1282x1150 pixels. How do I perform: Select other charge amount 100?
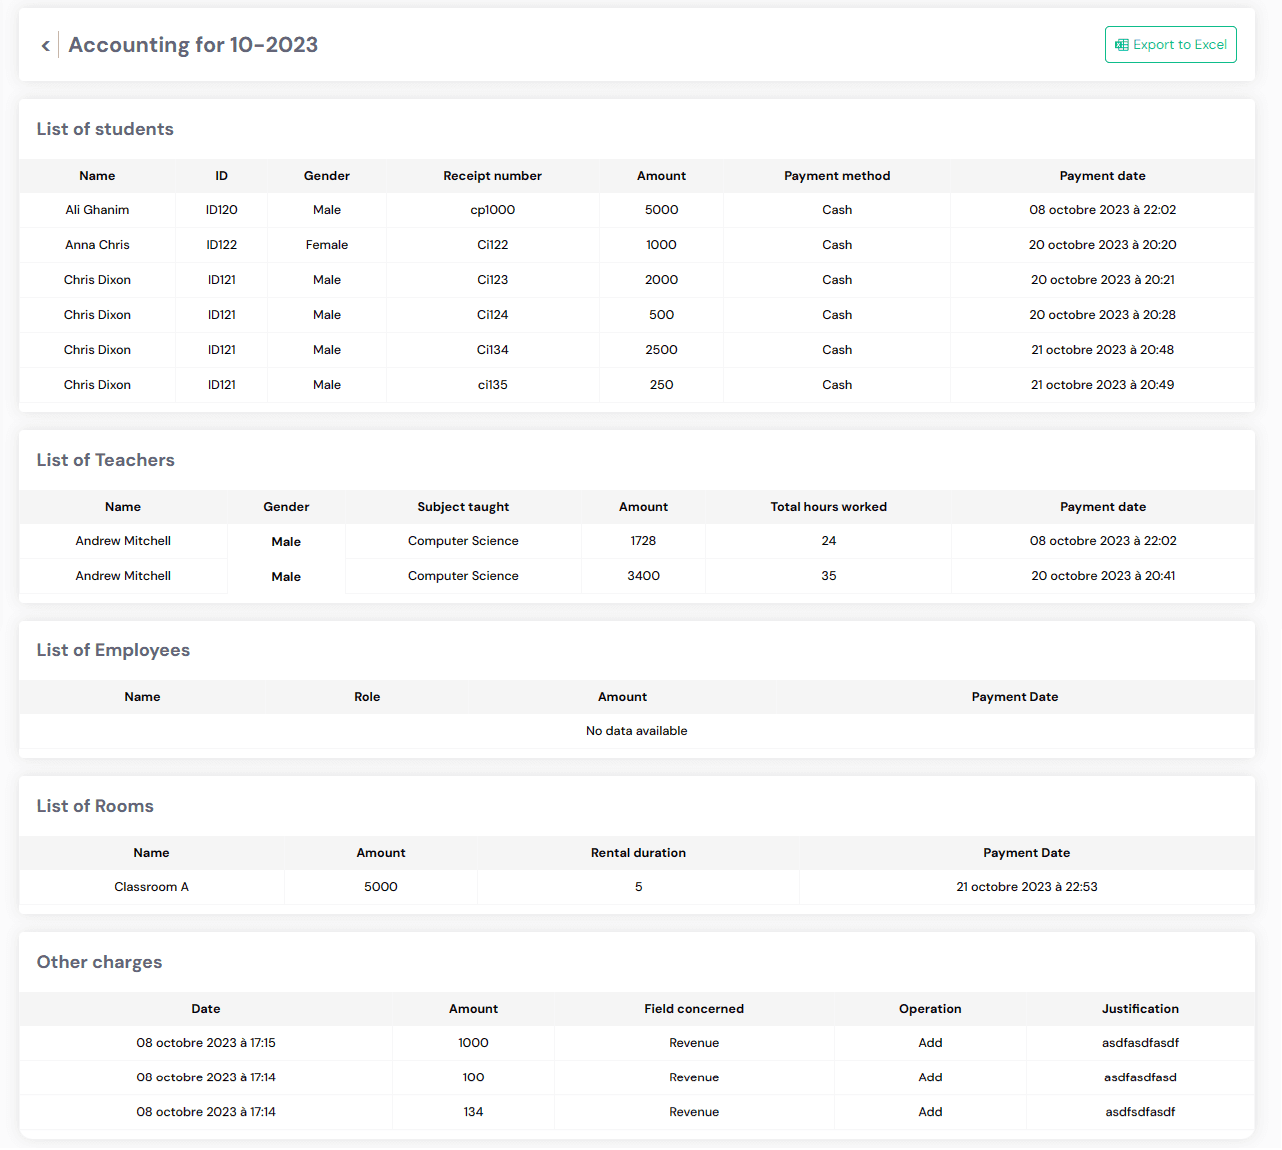point(473,1078)
